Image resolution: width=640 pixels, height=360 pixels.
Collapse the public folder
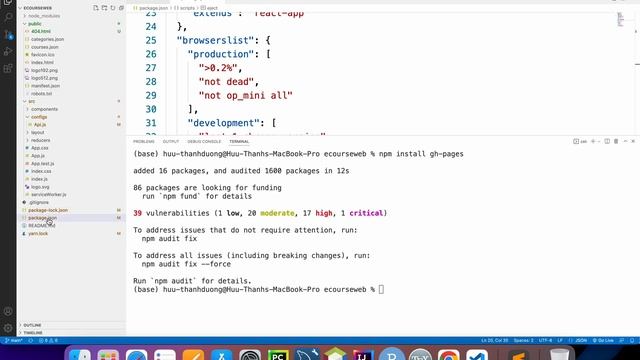(35, 24)
